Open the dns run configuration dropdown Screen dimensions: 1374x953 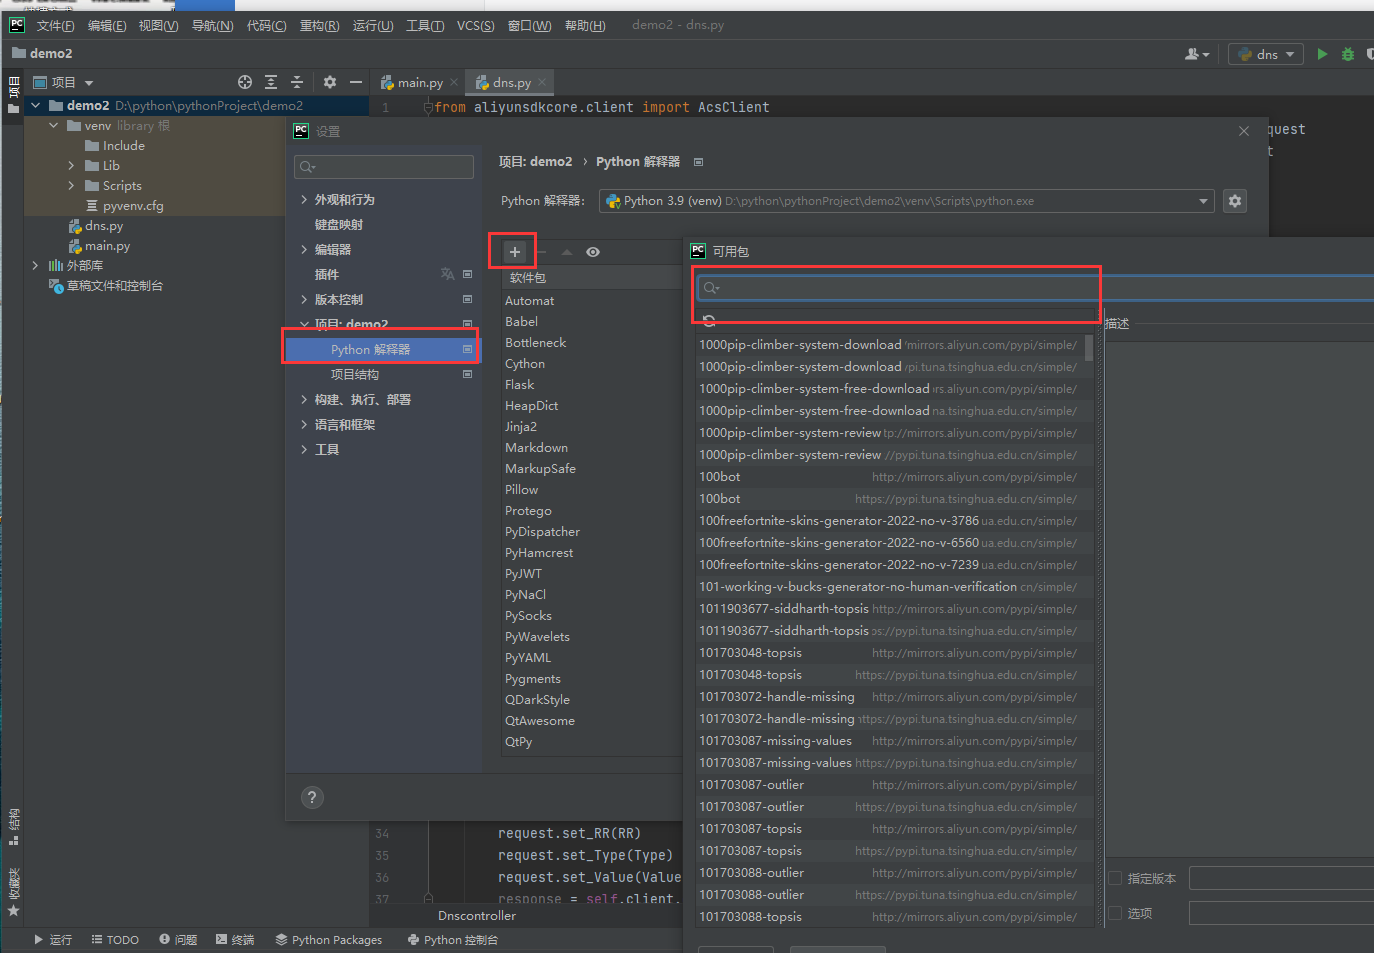pyautogui.click(x=1266, y=54)
